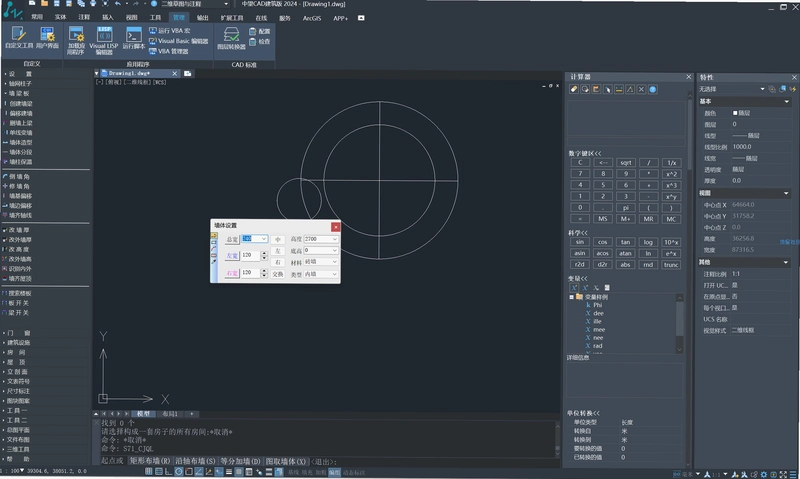Open the 总宽 width combo box dropdown
The width and height of the screenshot is (800, 479).
[264, 239]
